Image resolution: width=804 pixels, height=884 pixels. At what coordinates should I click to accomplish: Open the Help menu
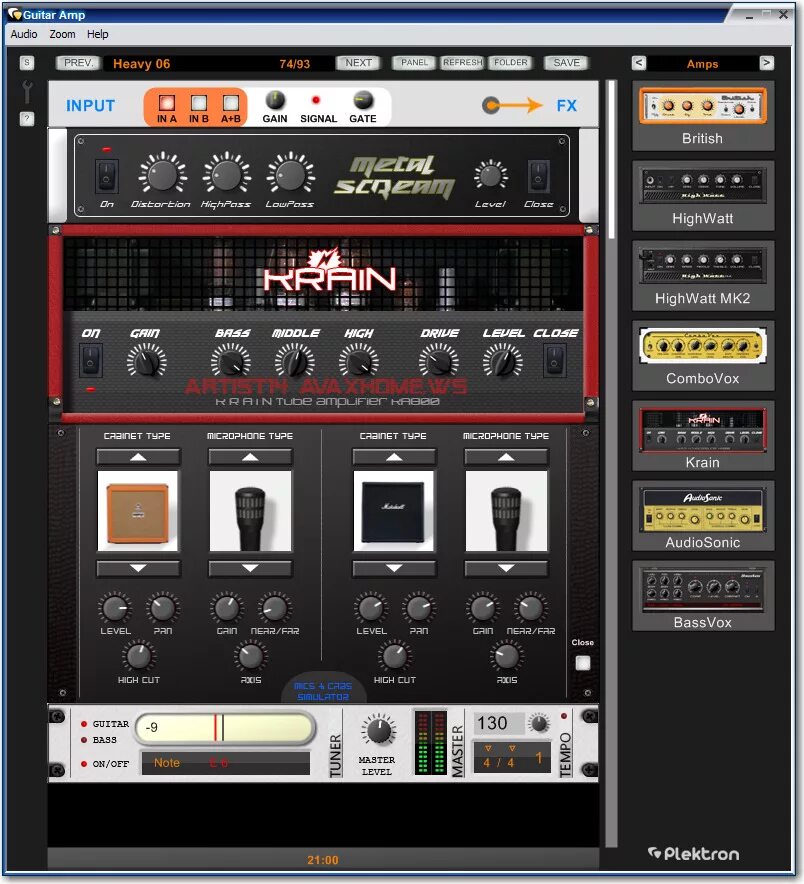tap(98, 34)
